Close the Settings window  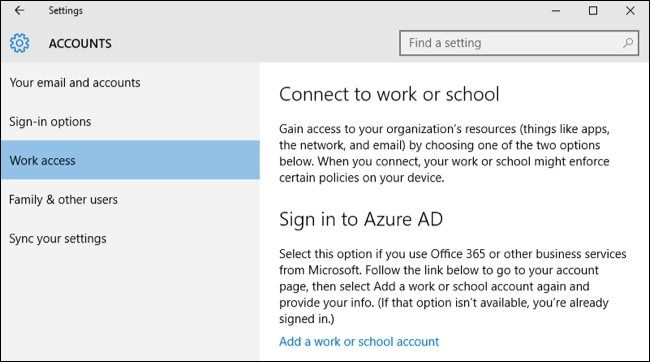pyautogui.click(x=630, y=11)
